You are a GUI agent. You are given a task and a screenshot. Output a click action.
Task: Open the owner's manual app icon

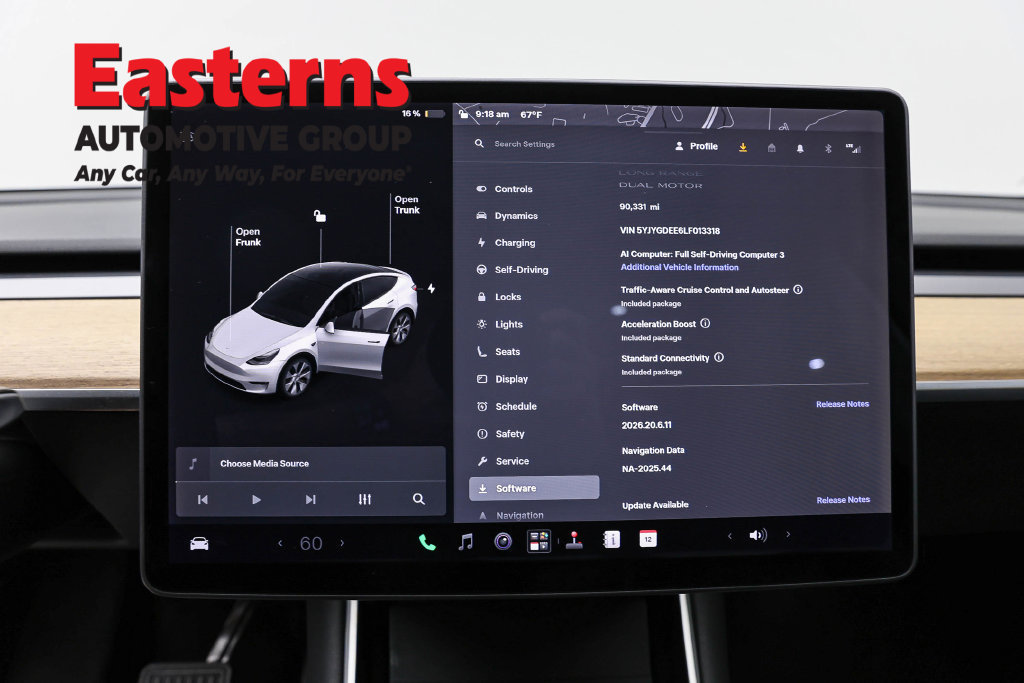[x=612, y=540]
